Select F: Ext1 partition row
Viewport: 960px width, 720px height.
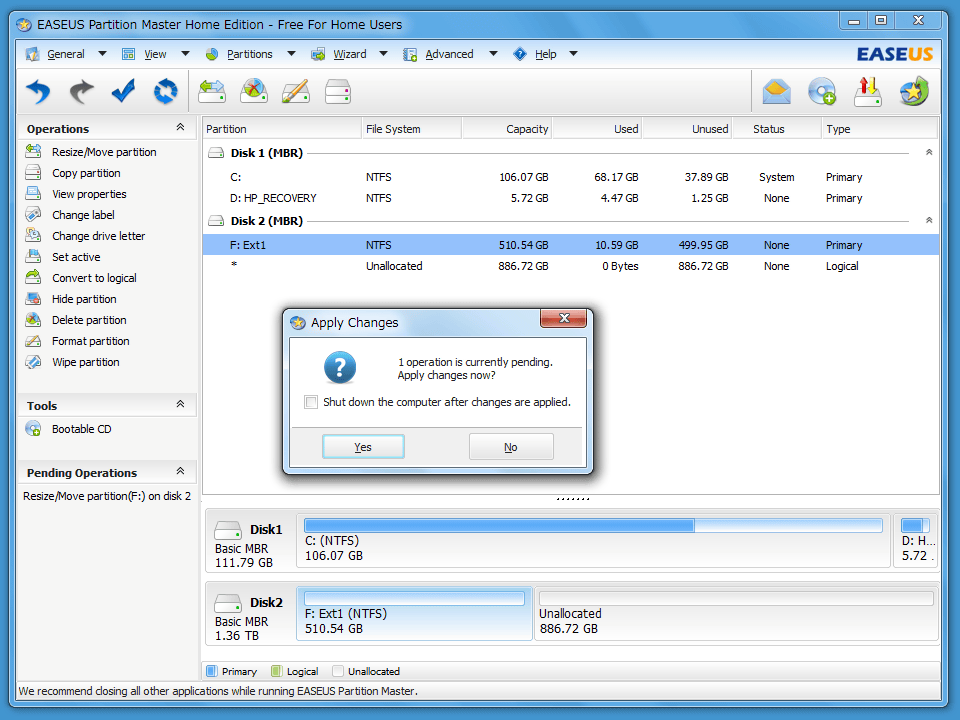[x=571, y=245]
